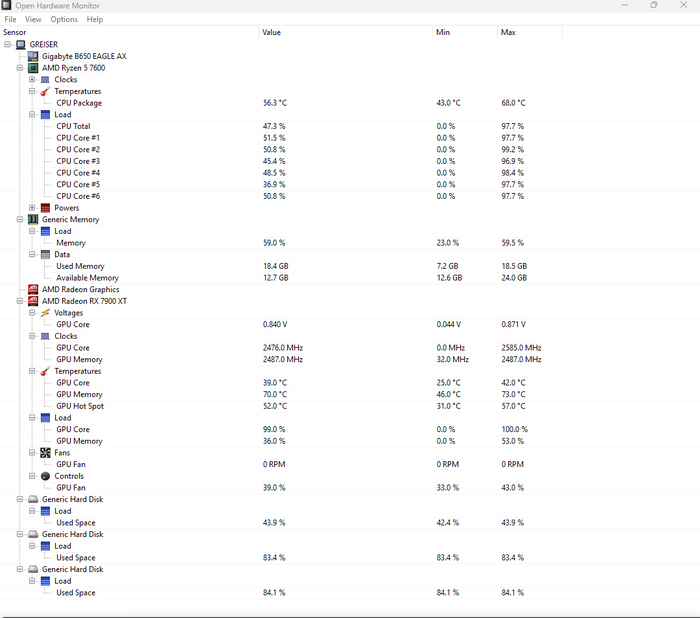Open the Help menu
Image resolution: width=700 pixels, height=618 pixels.
click(x=95, y=19)
